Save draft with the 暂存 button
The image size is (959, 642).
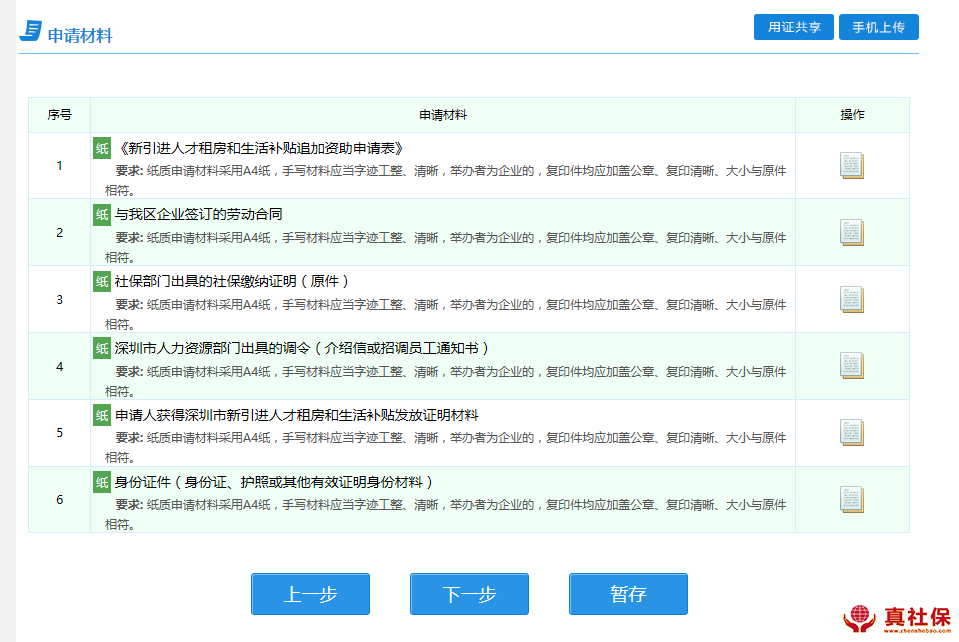point(628,594)
